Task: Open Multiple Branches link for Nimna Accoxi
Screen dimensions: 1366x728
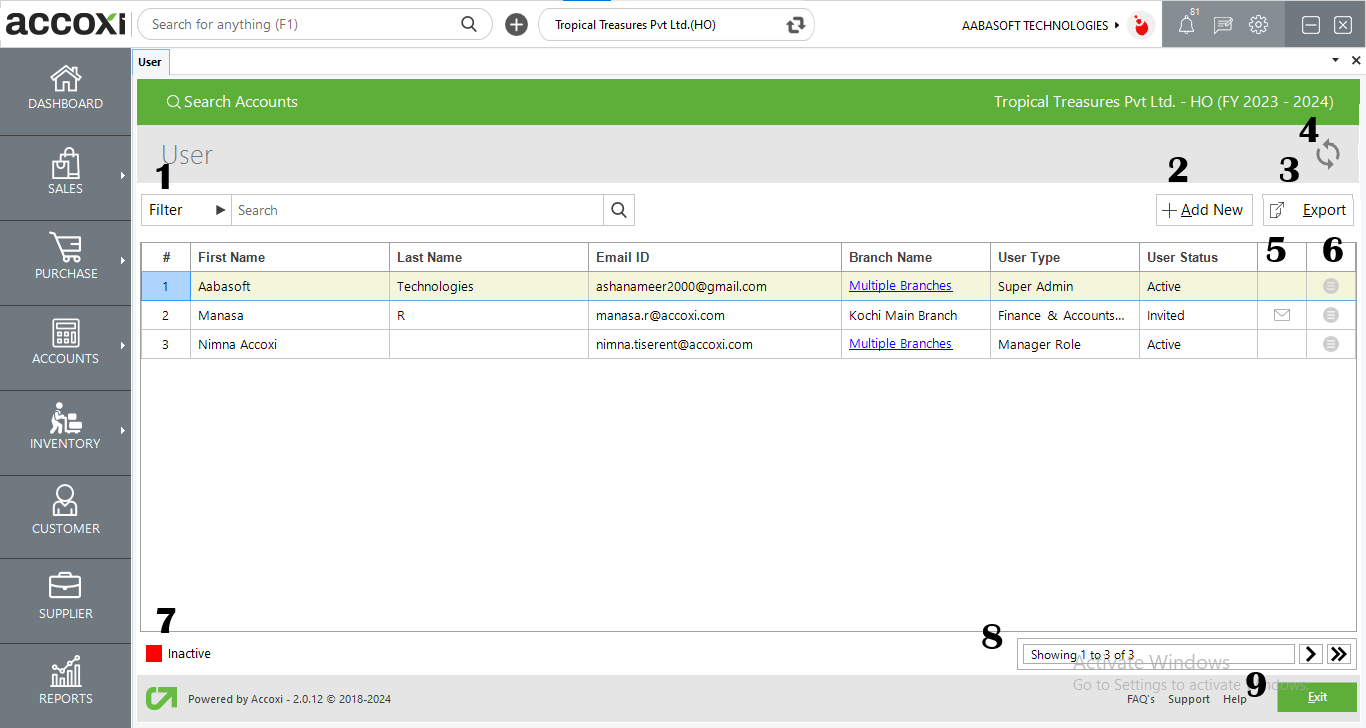Action: coord(900,344)
